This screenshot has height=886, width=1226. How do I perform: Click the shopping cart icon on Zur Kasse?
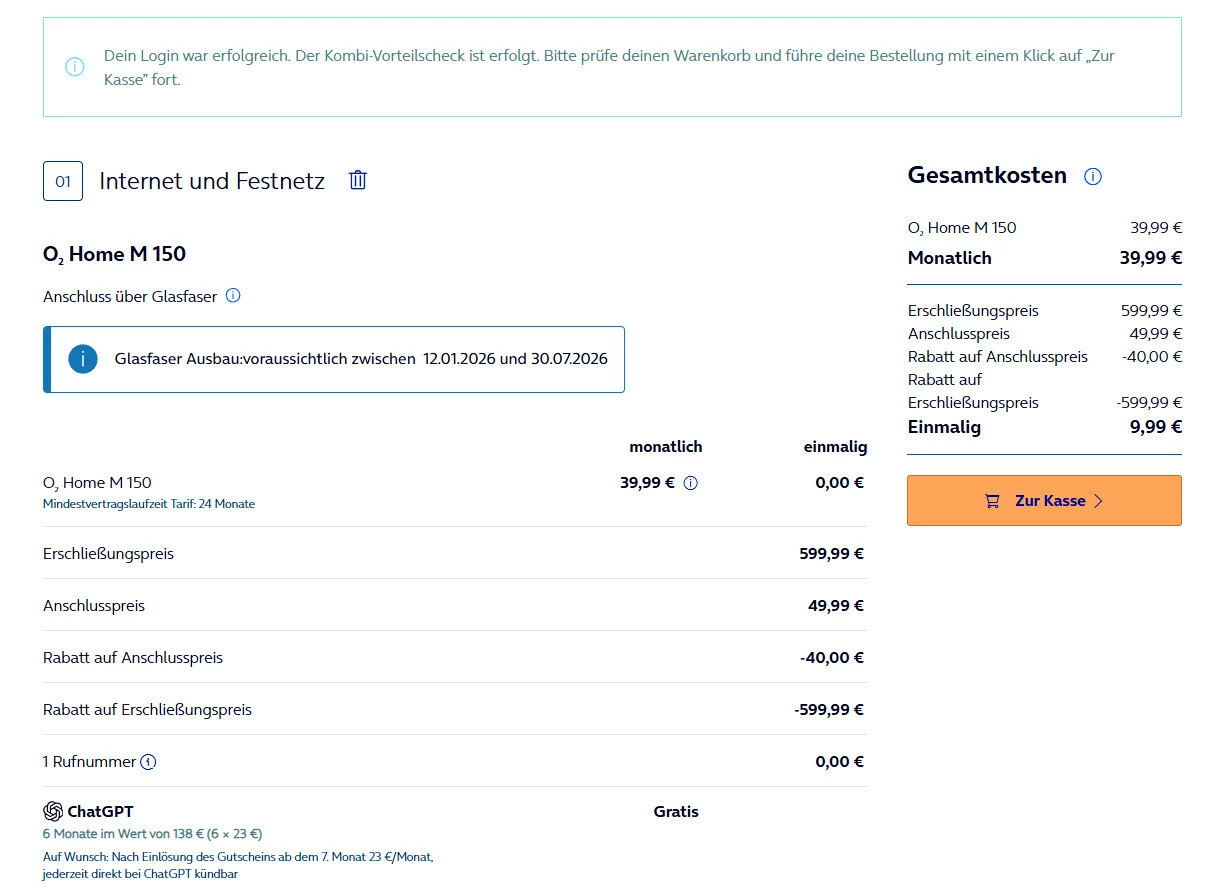click(992, 501)
